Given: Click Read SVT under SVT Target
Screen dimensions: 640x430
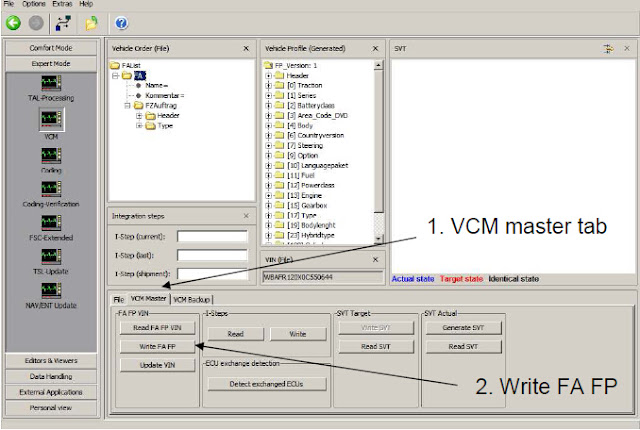Looking at the screenshot, I should coord(376,346).
